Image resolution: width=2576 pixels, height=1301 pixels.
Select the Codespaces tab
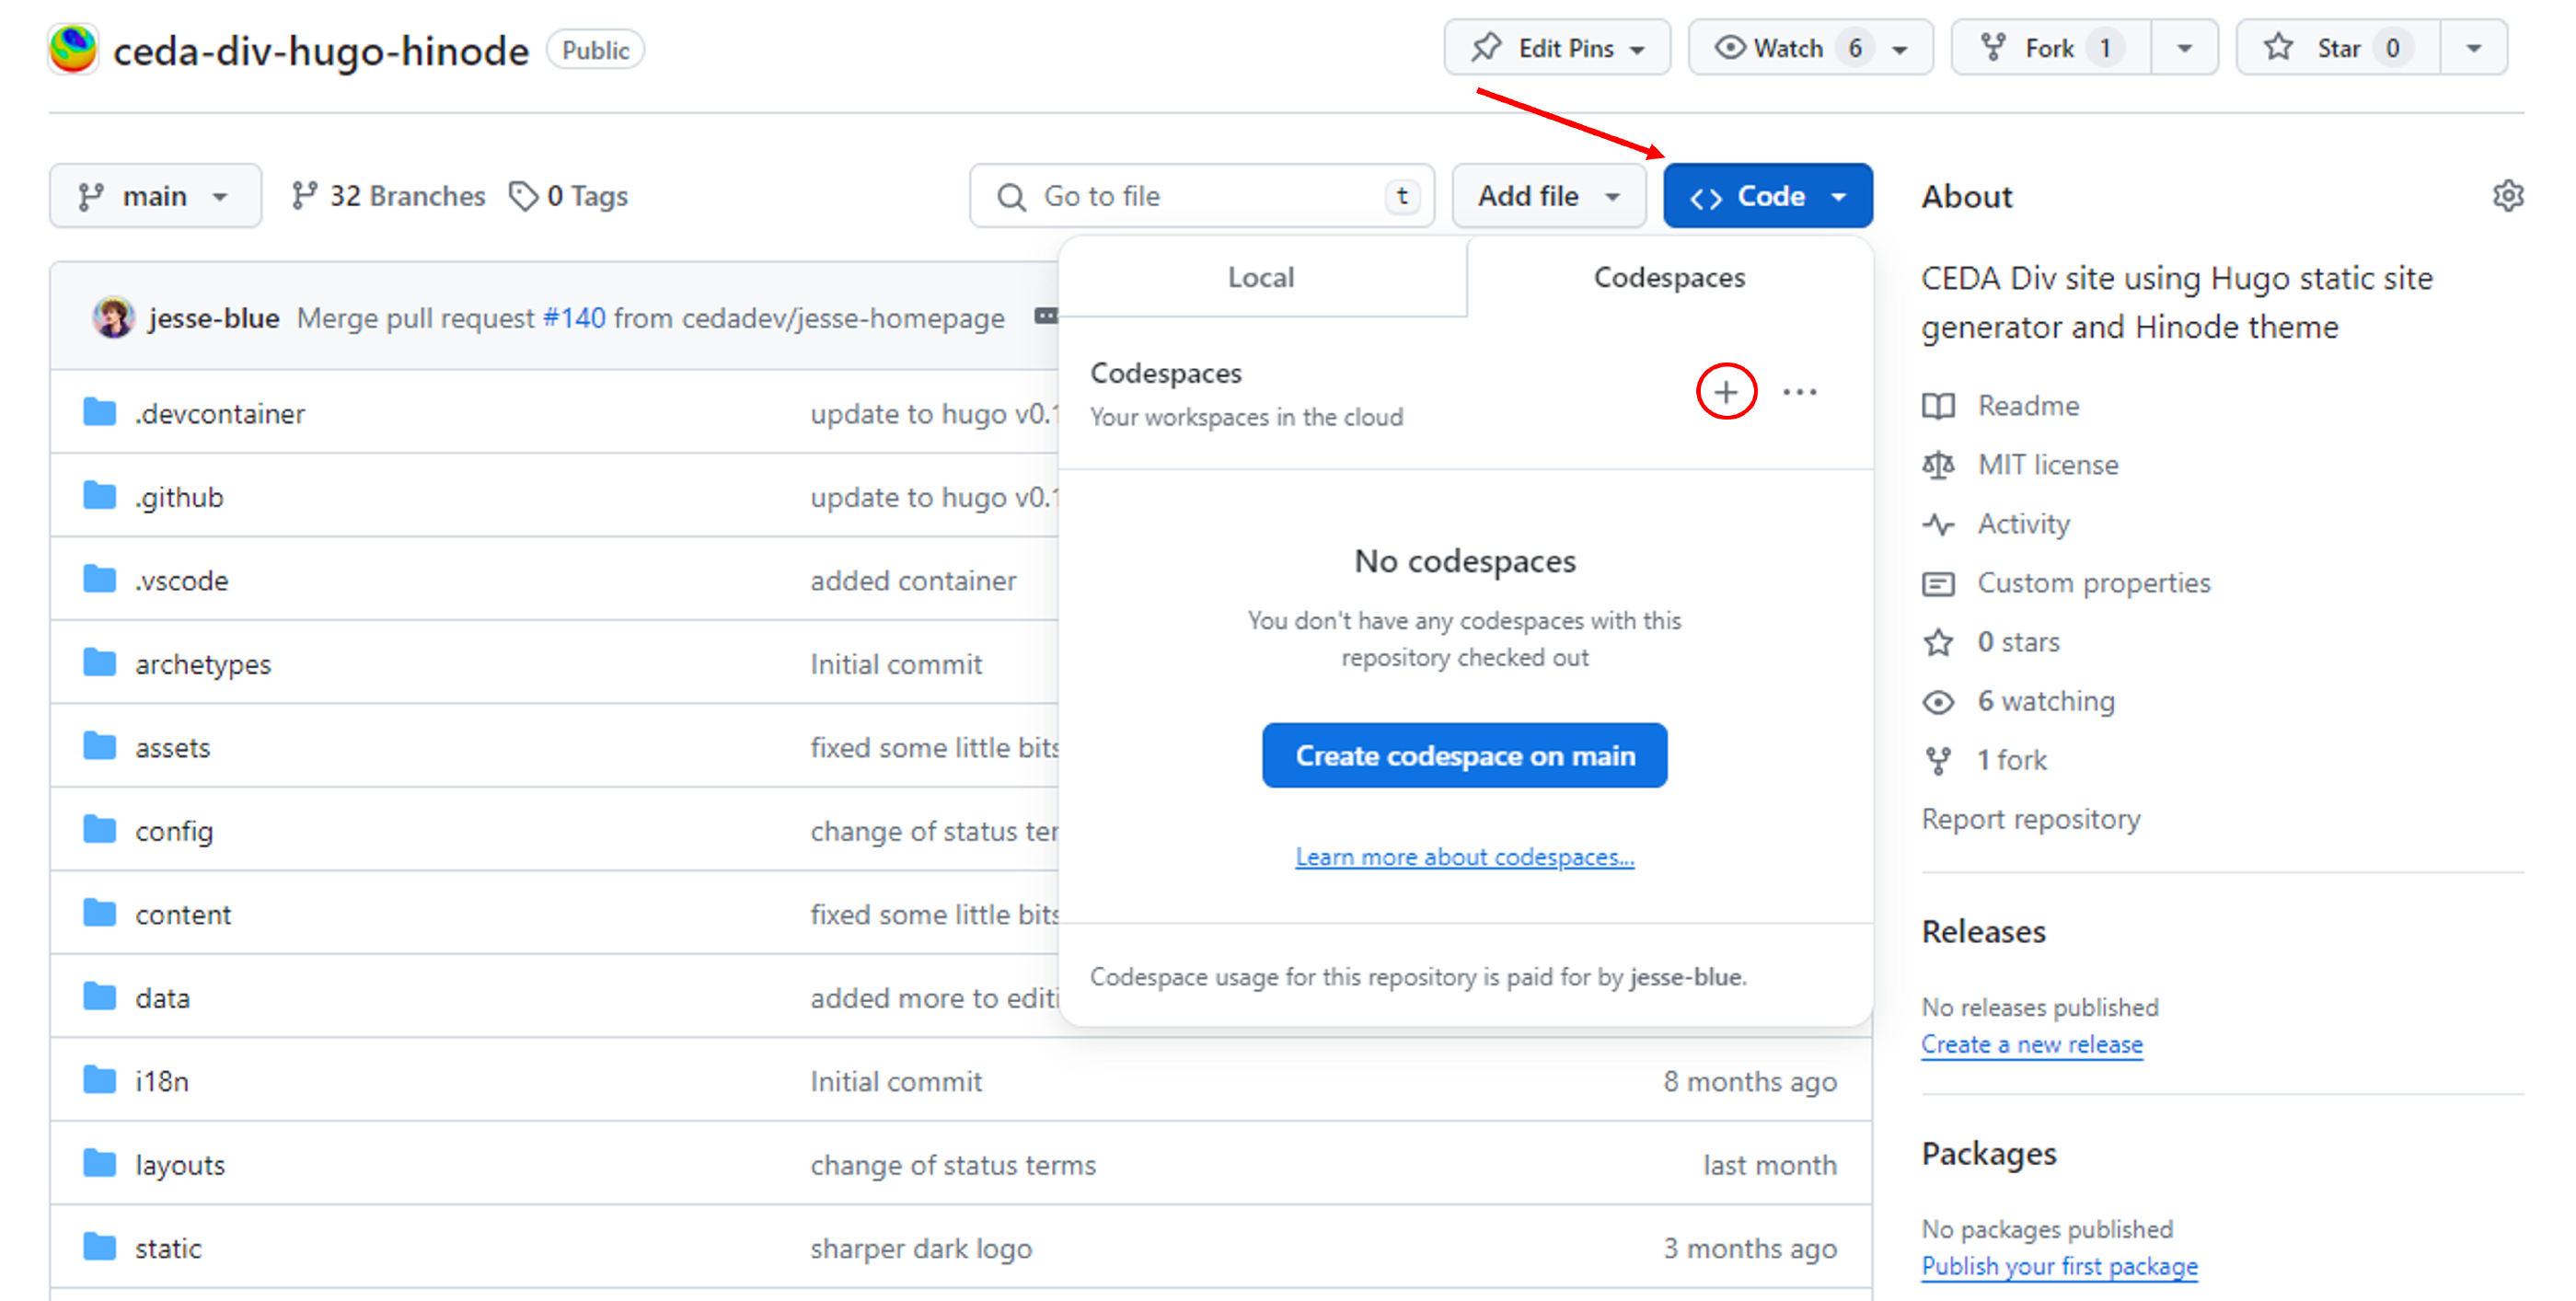point(1668,277)
